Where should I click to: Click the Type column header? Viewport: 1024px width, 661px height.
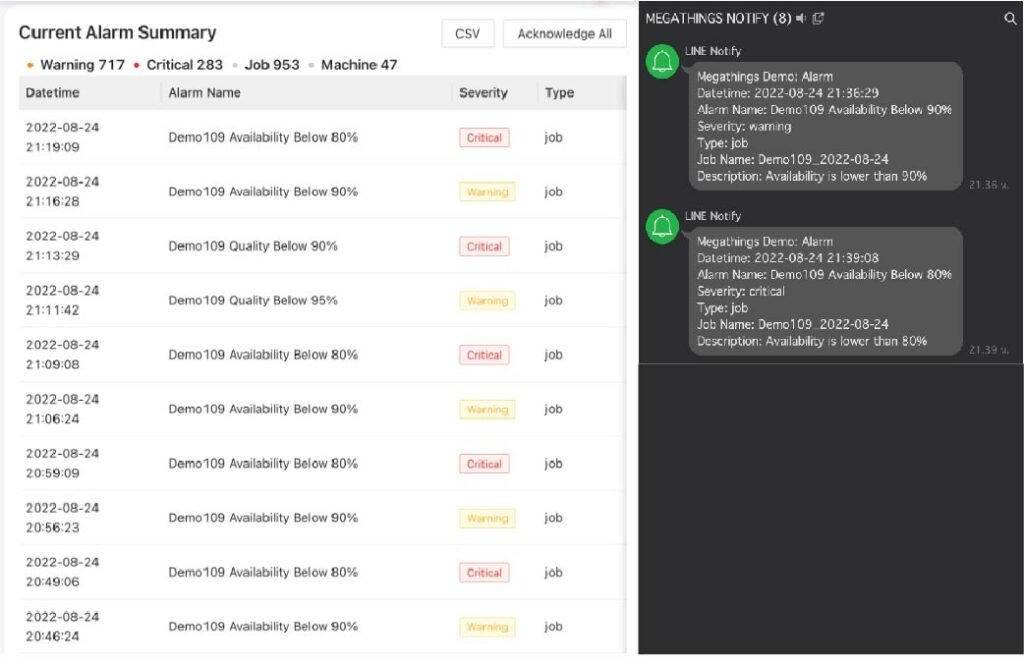tap(560, 93)
